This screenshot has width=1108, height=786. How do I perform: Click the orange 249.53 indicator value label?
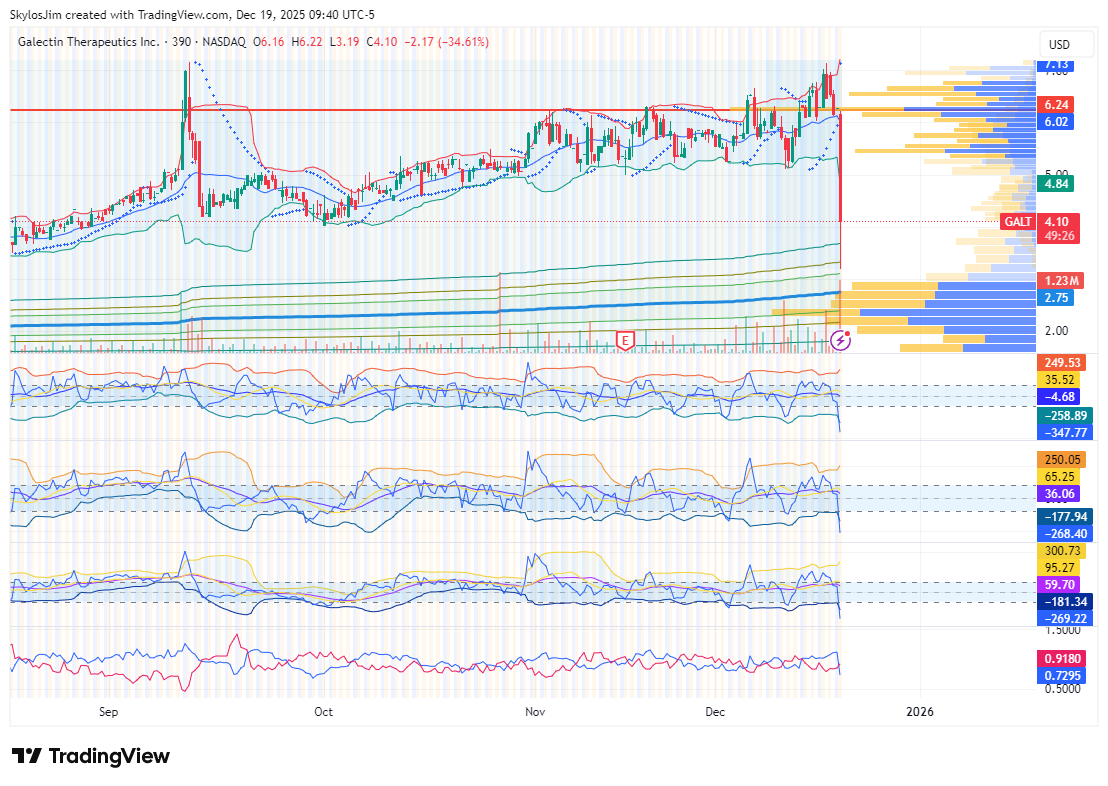click(x=1062, y=362)
